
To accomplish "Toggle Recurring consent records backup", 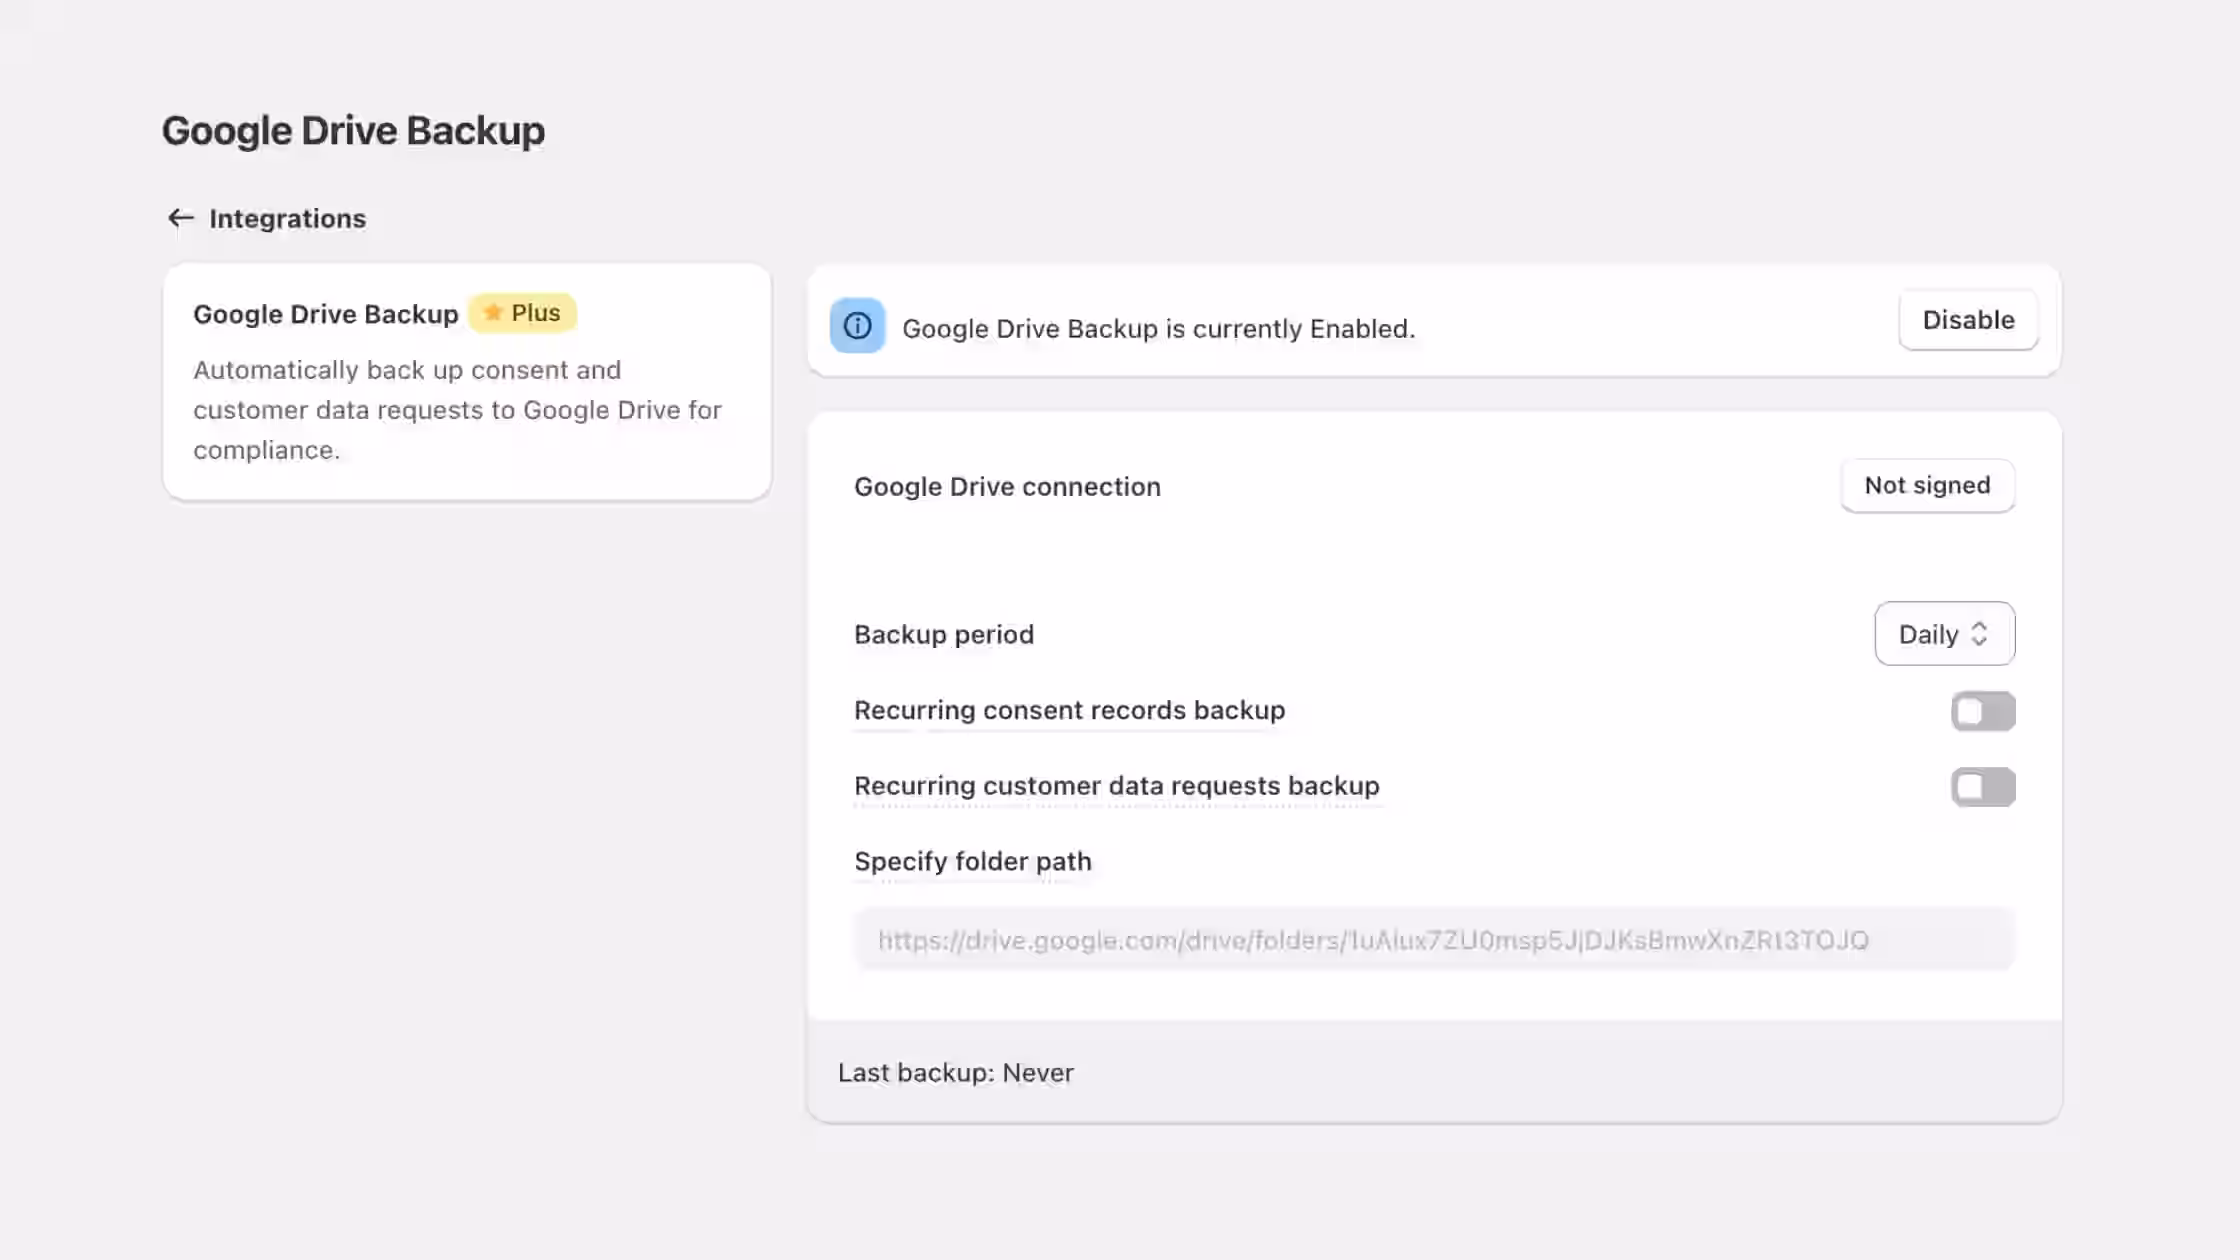I will point(1982,711).
